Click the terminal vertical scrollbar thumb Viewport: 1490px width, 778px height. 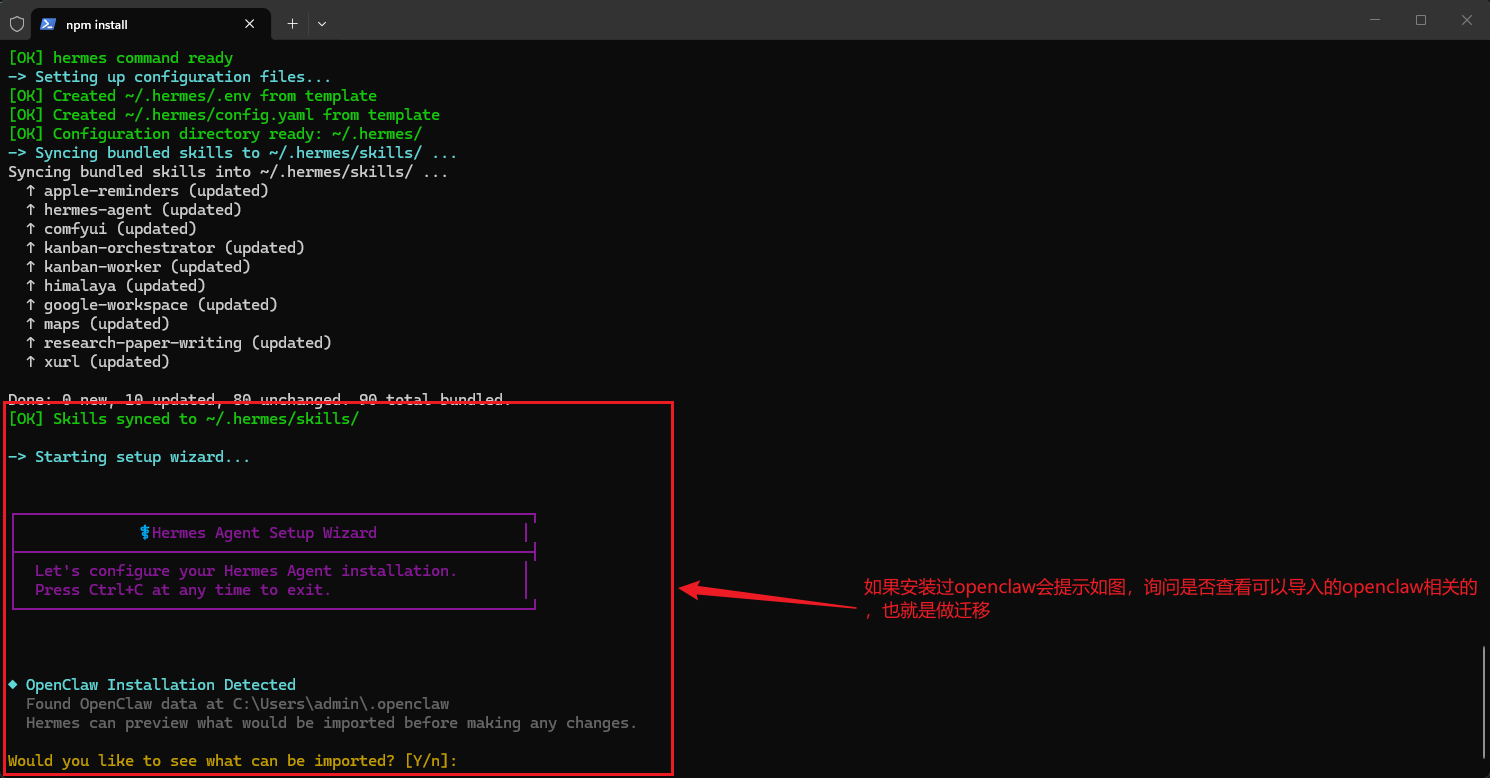click(x=1483, y=702)
